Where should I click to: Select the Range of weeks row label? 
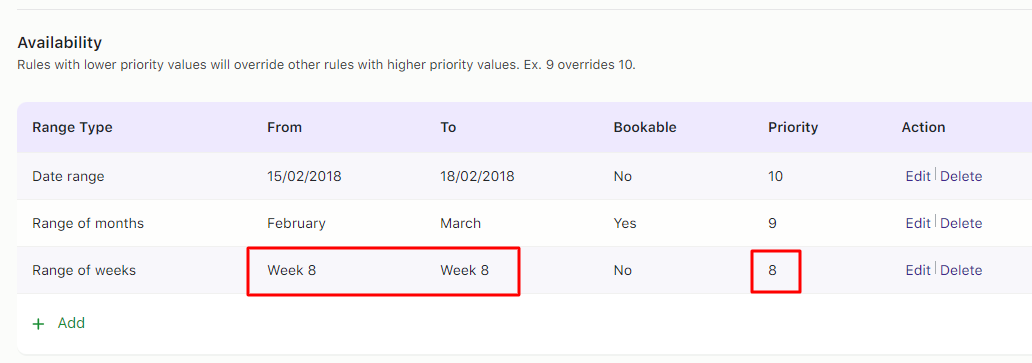click(84, 270)
